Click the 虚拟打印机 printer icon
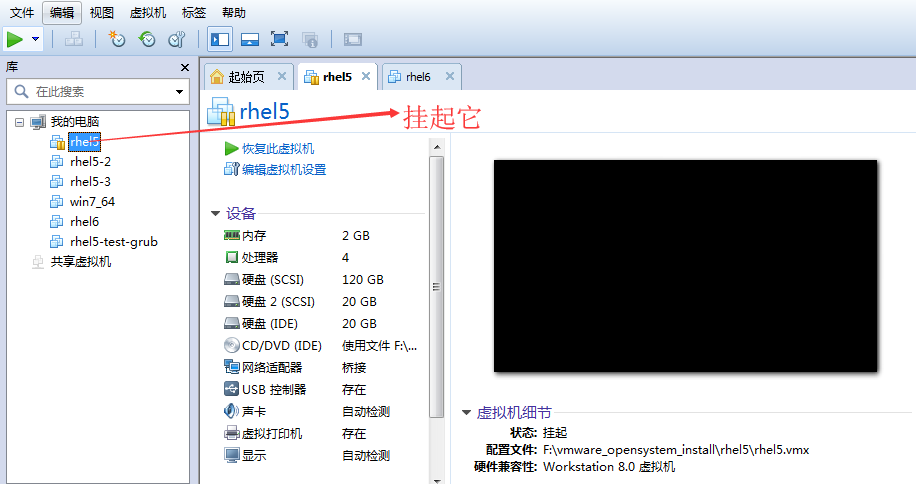Screen dimensions: 916x484 coord(232,433)
